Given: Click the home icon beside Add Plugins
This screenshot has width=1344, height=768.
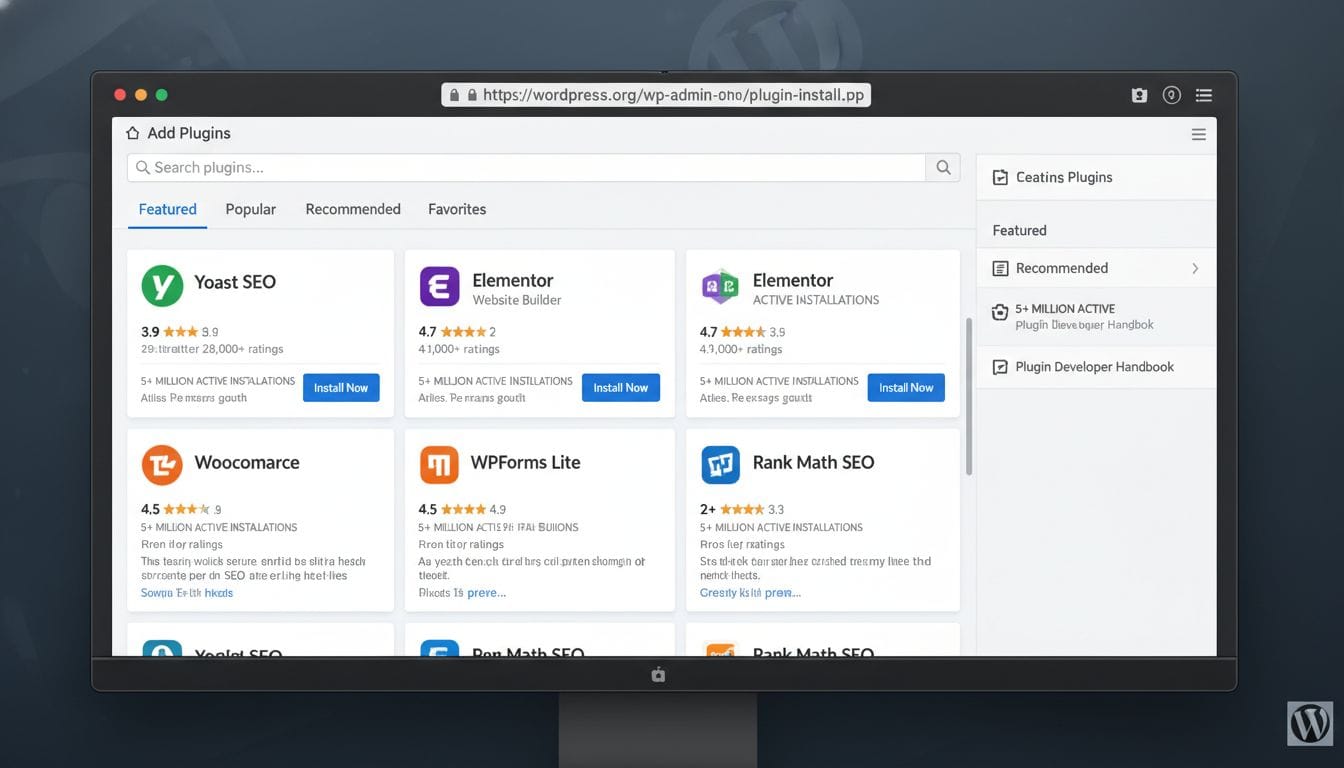Looking at the screenshot, I should point(133,133).
